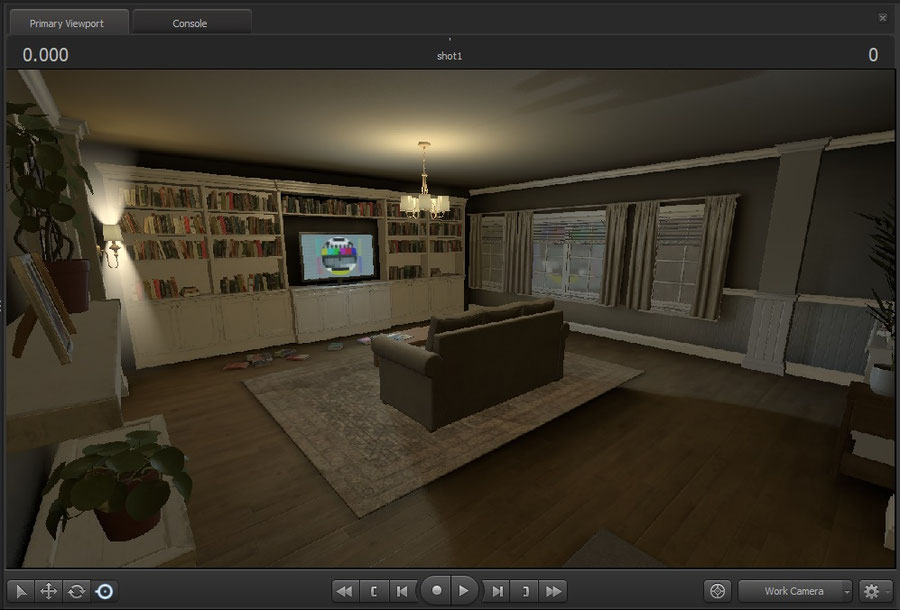The width and height of the screenshot is (900, 610).
Task: Jump to the shot end bracket
Action: [x=525, y=591]
